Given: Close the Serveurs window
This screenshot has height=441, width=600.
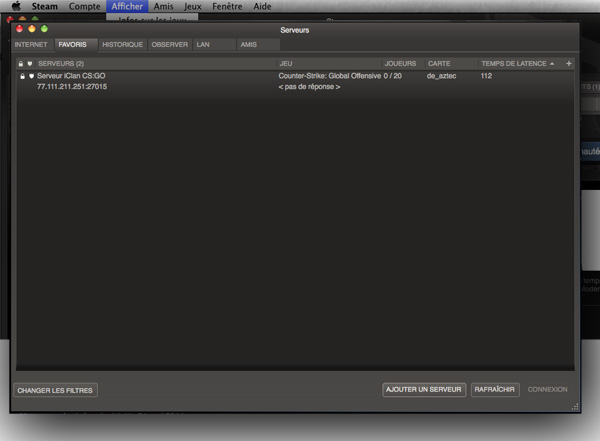Looking at the screenshot, I should coord(20,29).
